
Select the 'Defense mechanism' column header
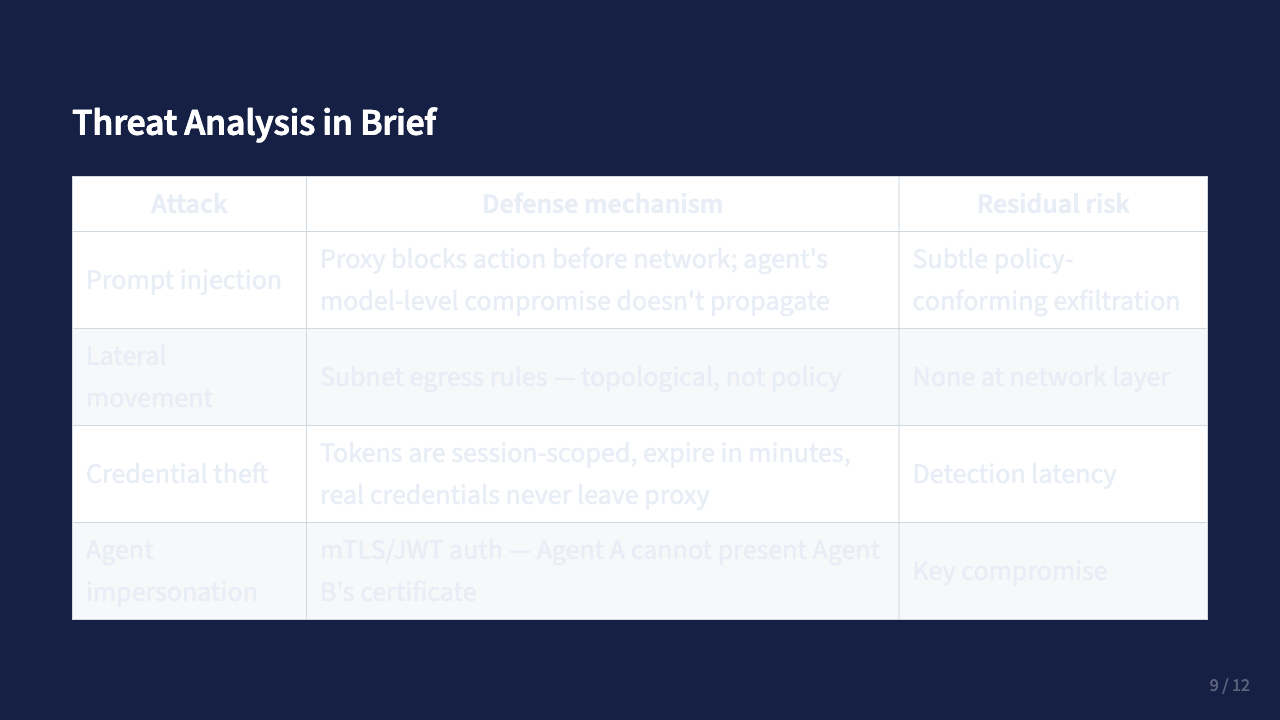coord(602,204)
